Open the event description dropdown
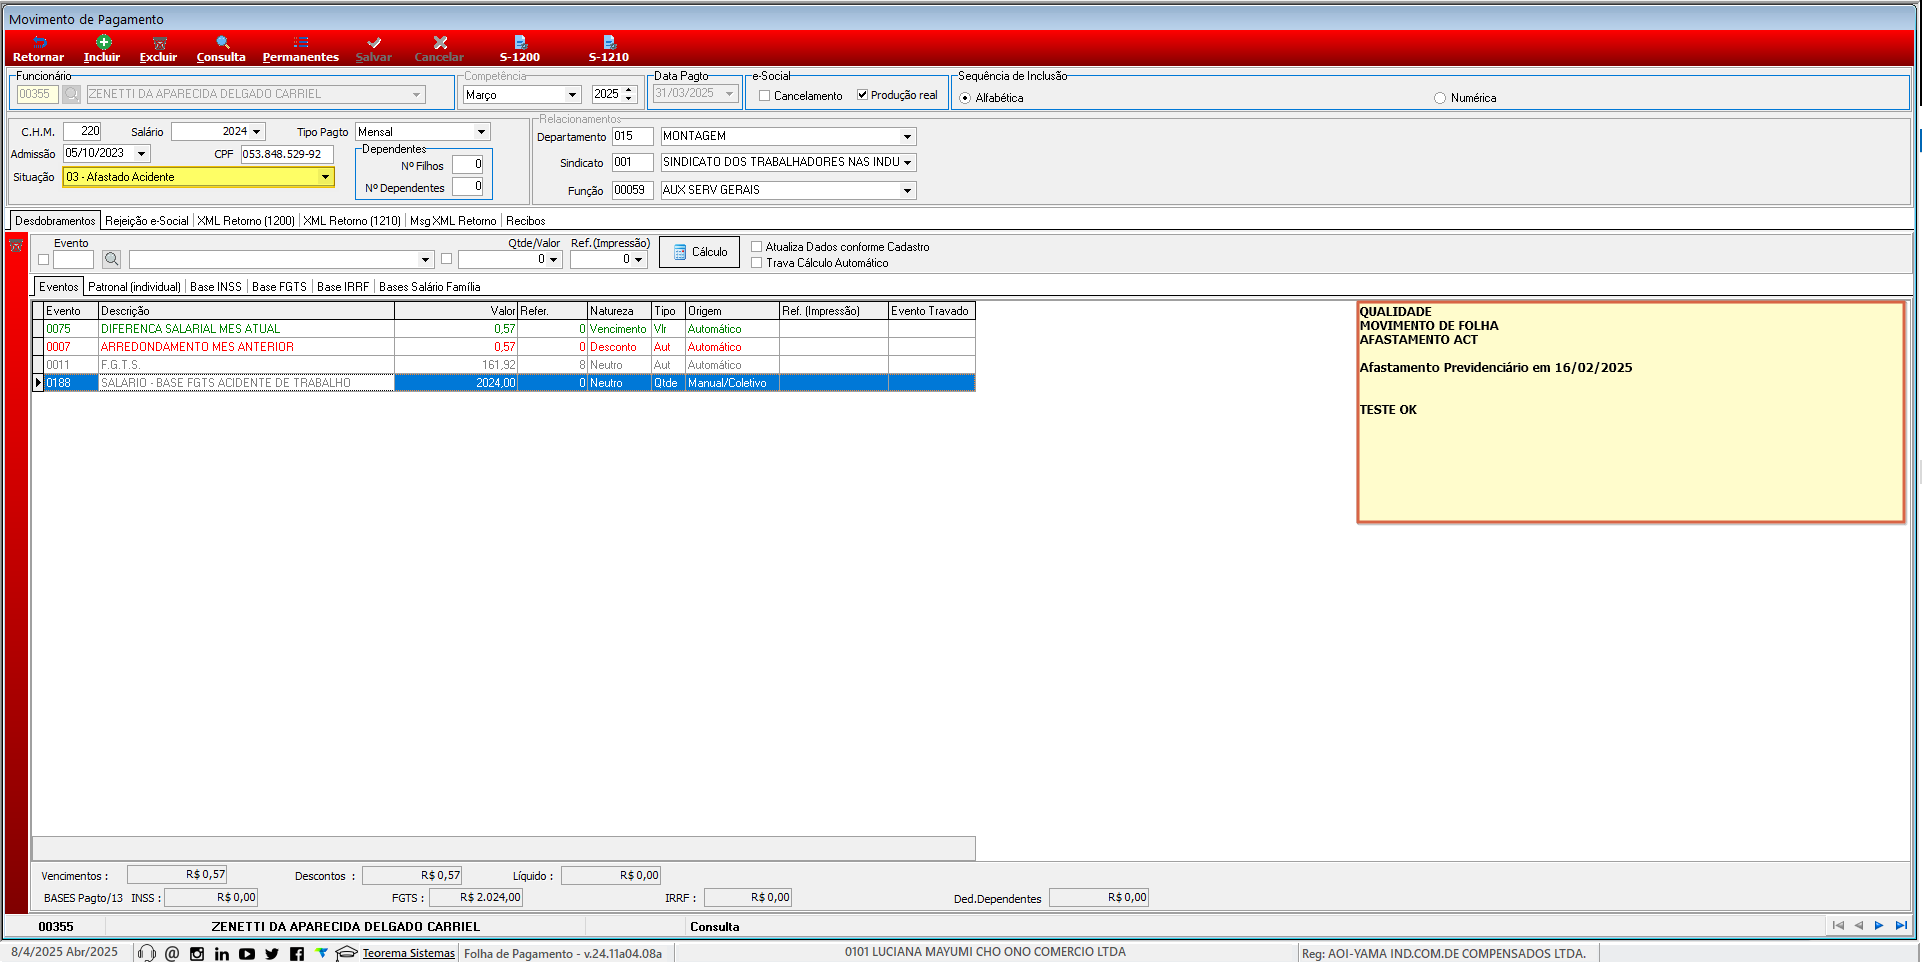Screen dimensions: 1922x962 tap(425, 259)
